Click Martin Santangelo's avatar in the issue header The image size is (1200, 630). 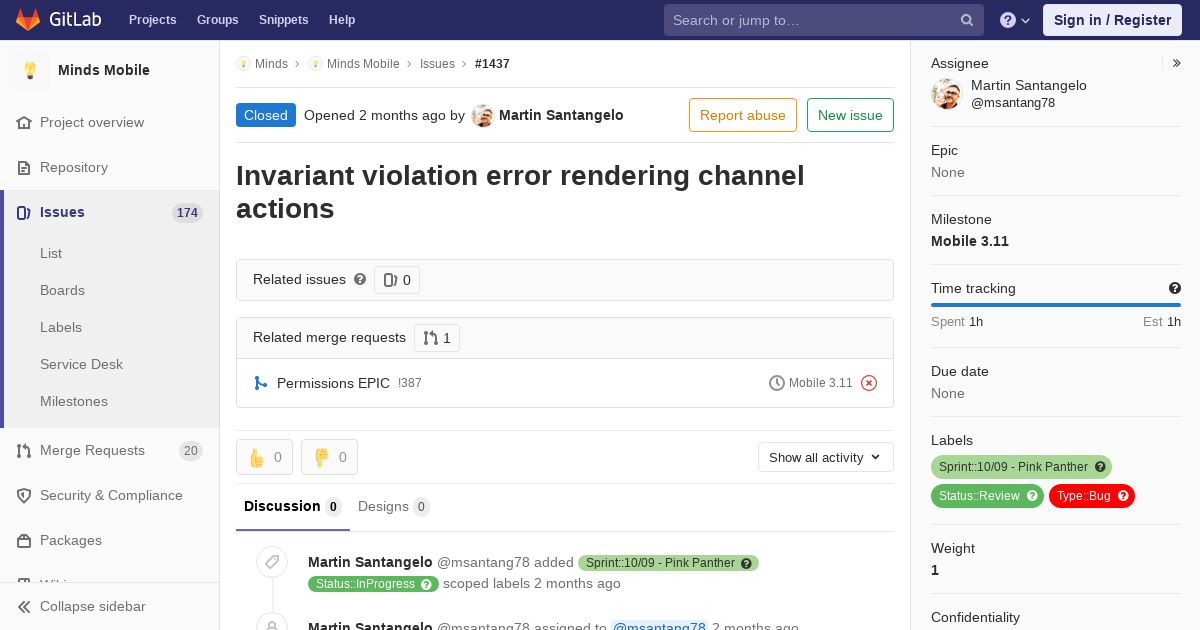point(483,116)
